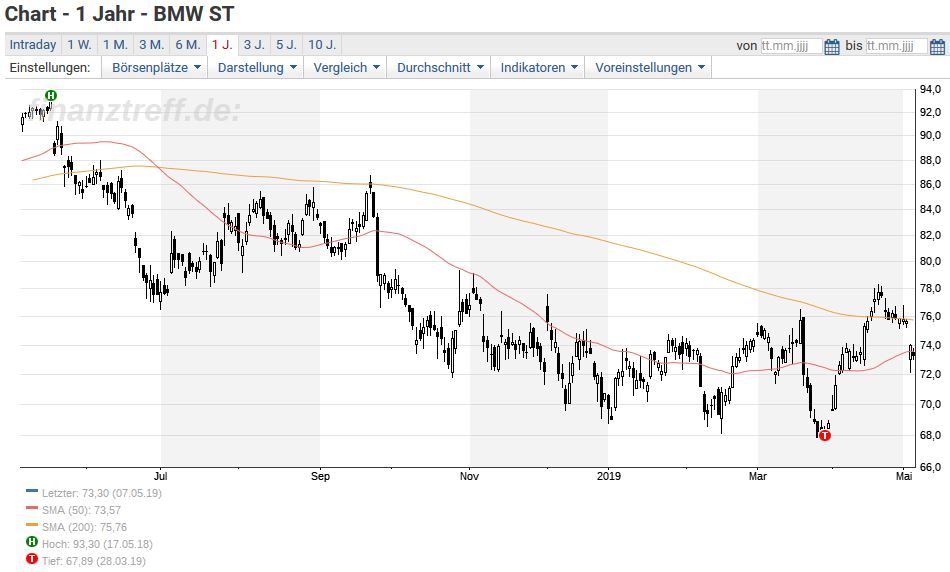The height and width of the screenshot is (572, 950).
Task: Switch to the 5 J. range tab
Action: (x=286, y=45)
